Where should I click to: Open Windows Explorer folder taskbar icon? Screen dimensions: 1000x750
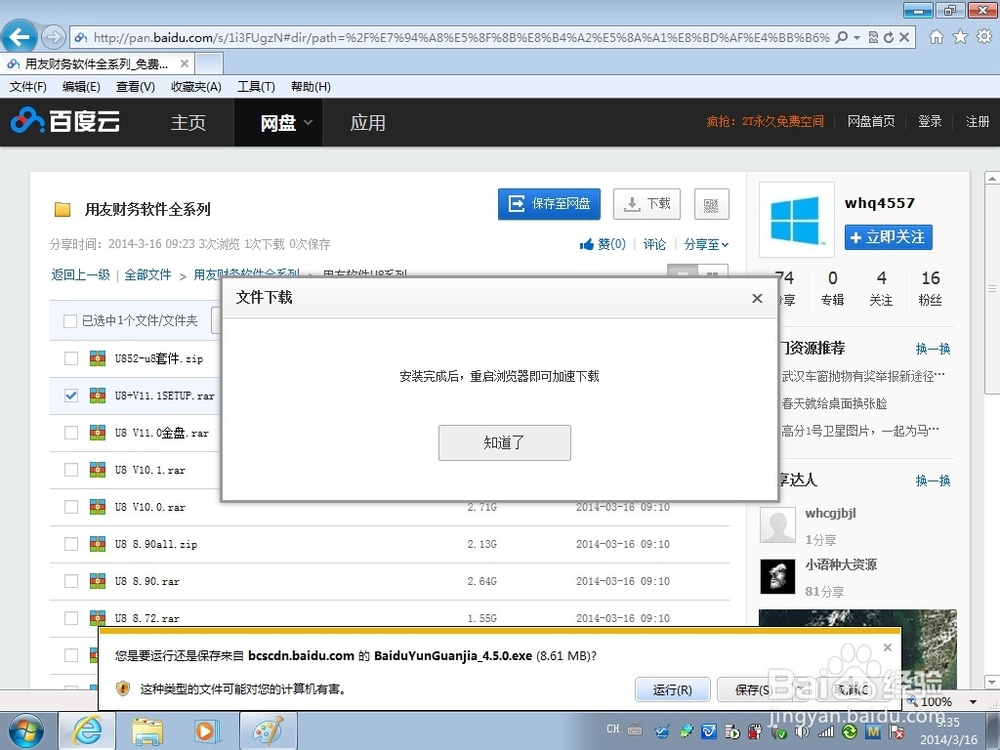tap(147, 731)
